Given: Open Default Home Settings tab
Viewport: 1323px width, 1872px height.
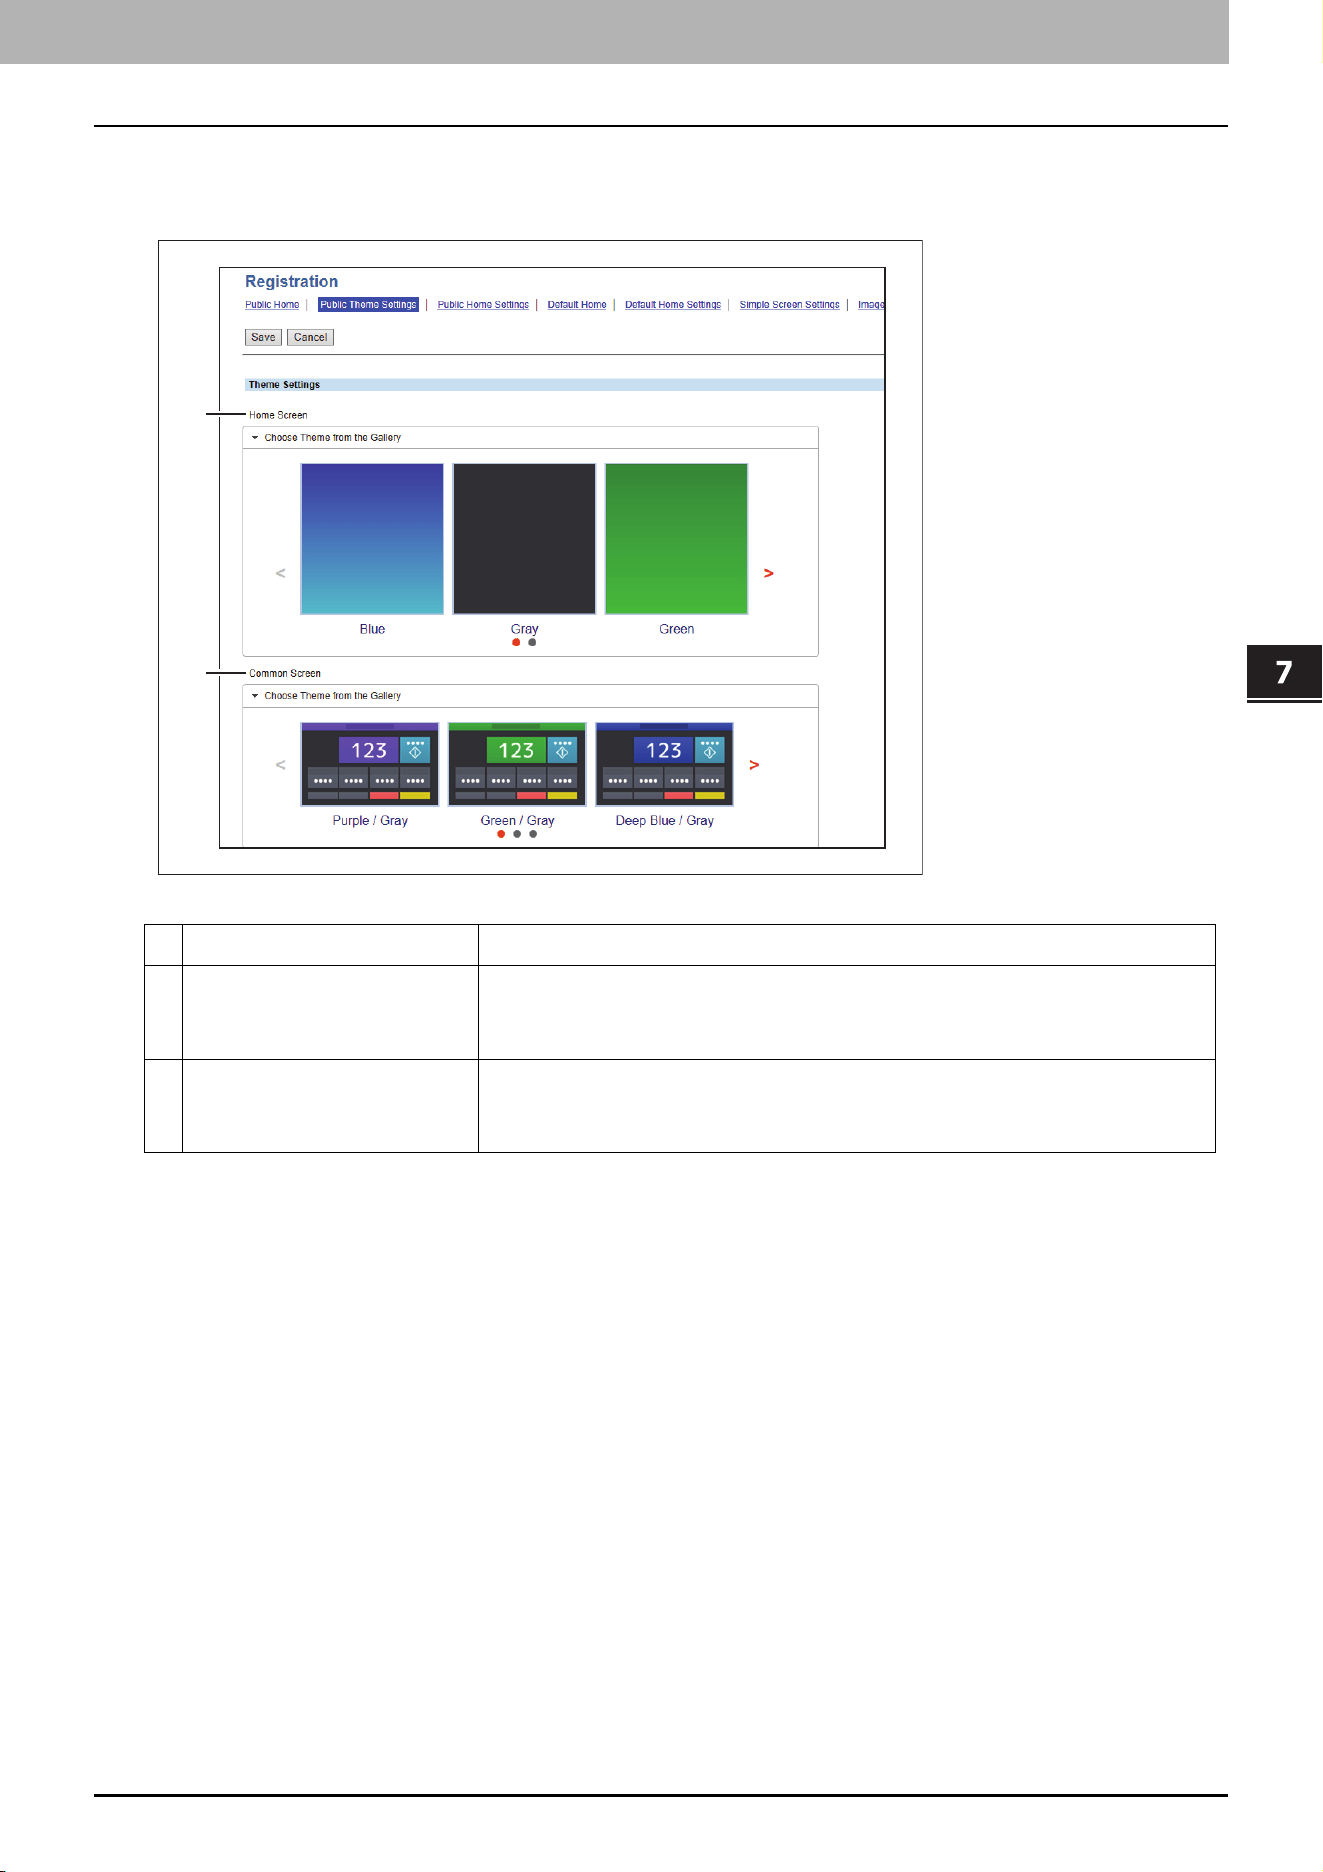Looking at the screenshot, I should point(673,305).
